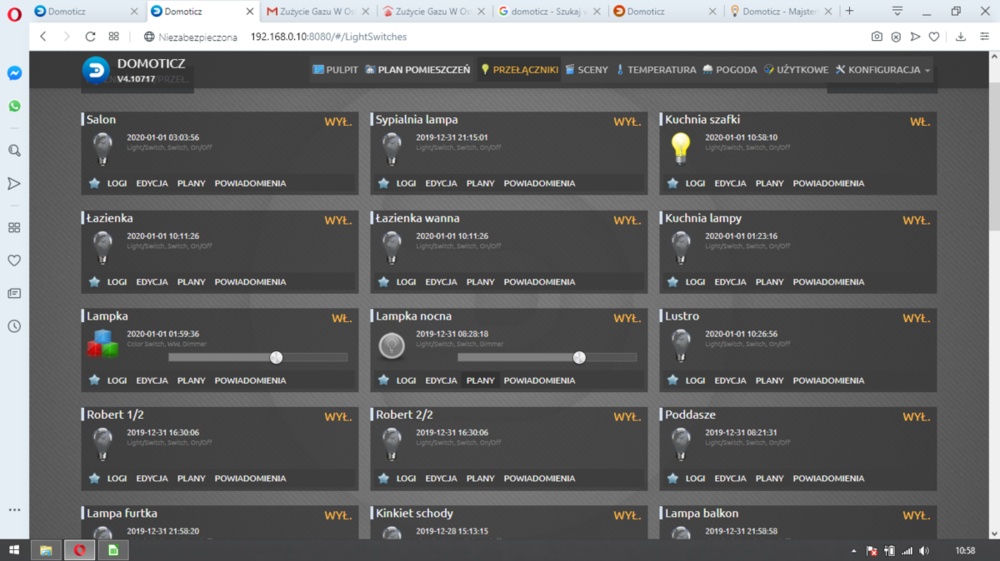Open Messenger from the Opera sidebar
The height and width of the screenshot is (561, 1000).
click(x=14, y=73)
